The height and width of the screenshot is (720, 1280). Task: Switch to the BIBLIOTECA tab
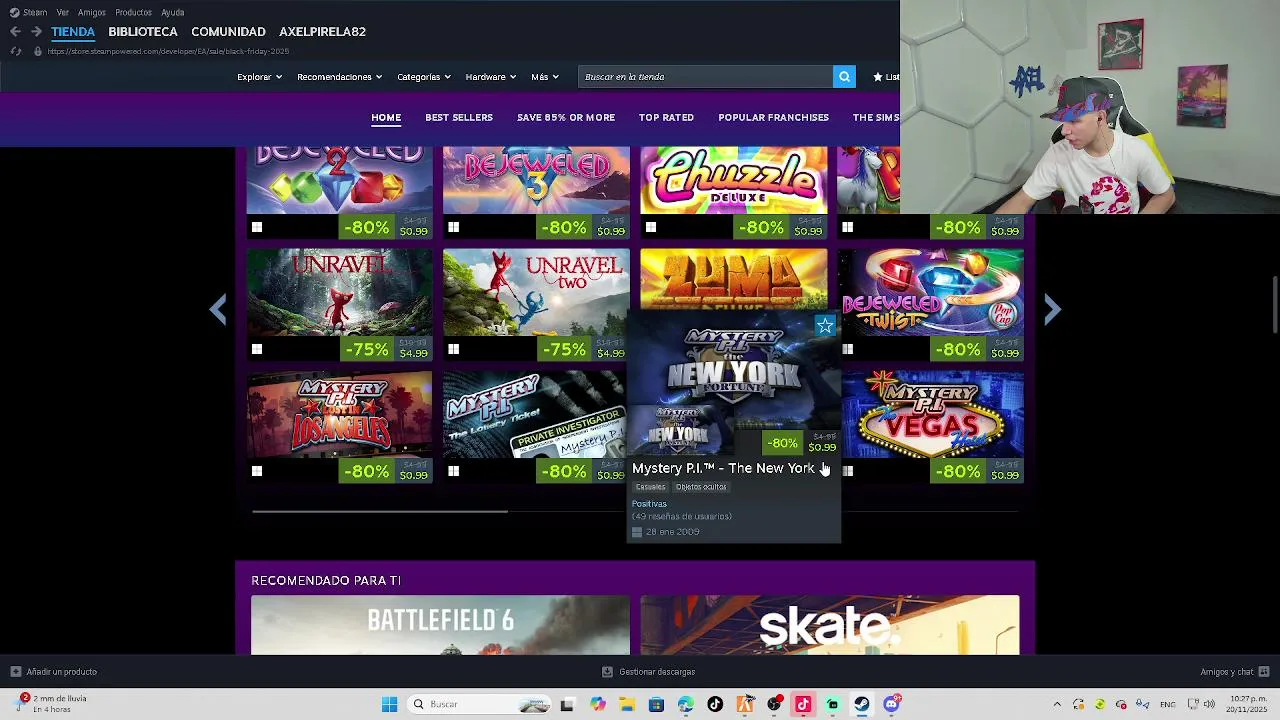click(143, 32)
